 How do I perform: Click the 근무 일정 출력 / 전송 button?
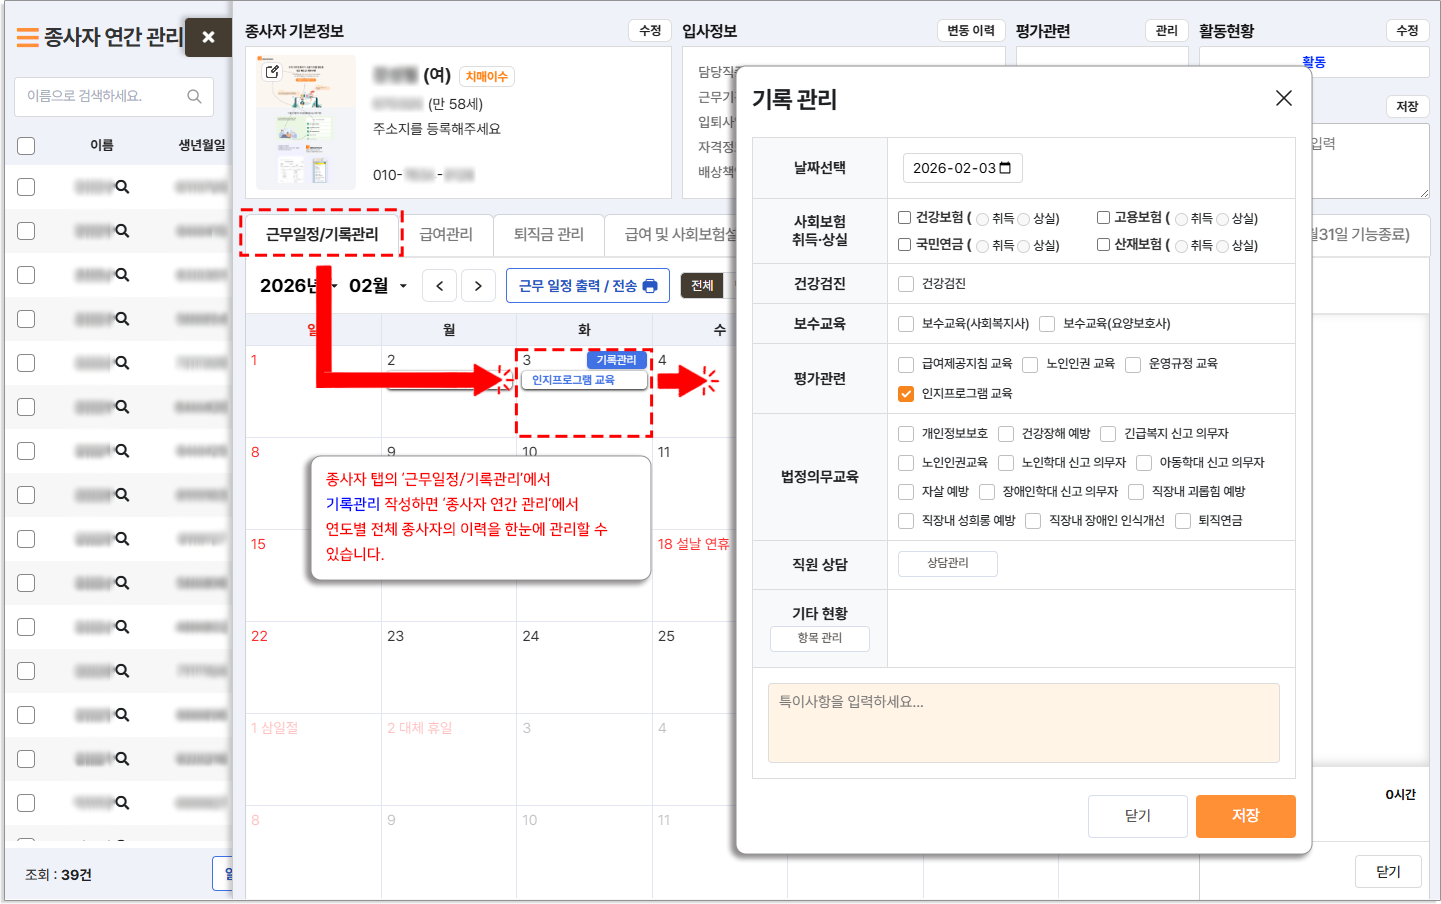click(x=587, y=286)
